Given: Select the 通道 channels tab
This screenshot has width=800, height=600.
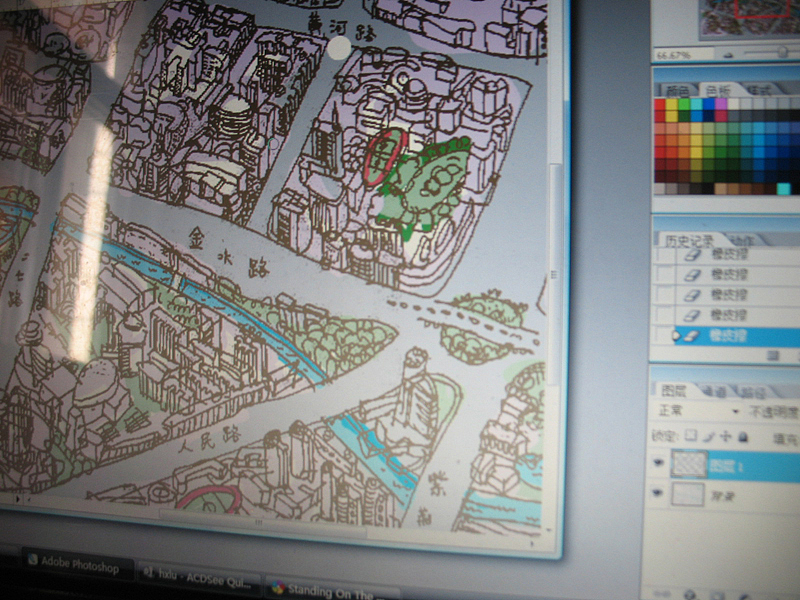Looking at the screenshot, I should (714, 391).
